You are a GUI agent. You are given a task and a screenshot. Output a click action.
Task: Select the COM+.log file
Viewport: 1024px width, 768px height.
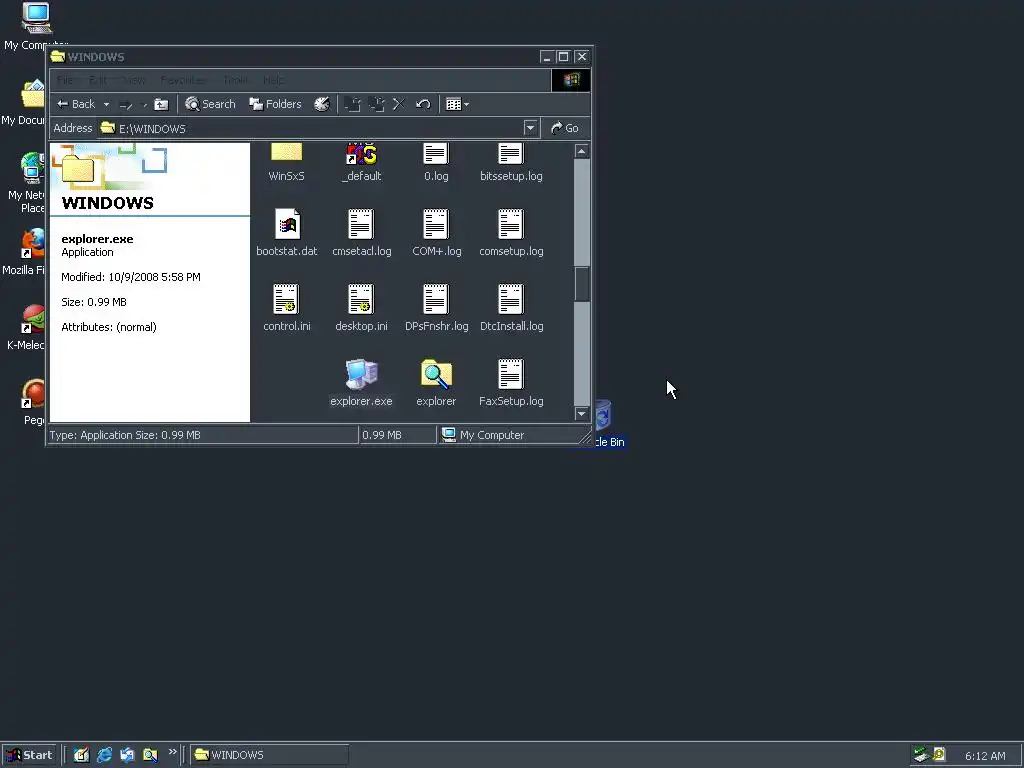tap(436, 232)
